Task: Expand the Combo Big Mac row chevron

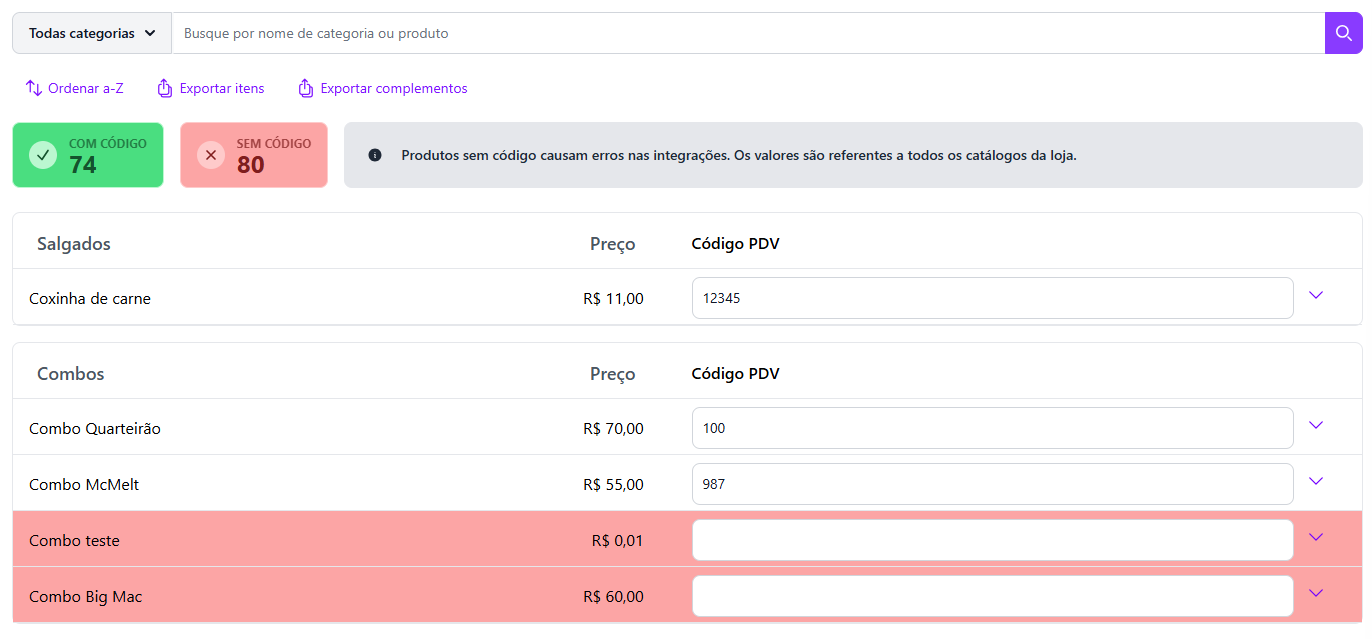Action: (1316, 593)
